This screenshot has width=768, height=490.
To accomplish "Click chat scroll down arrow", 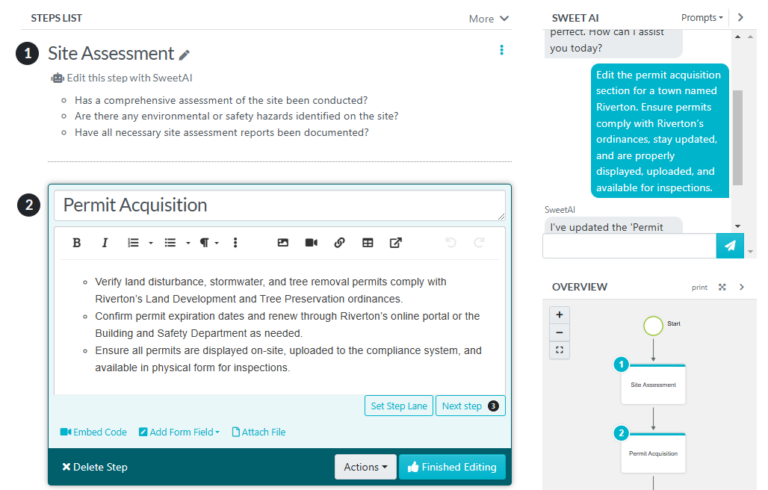I will [738, 226].
